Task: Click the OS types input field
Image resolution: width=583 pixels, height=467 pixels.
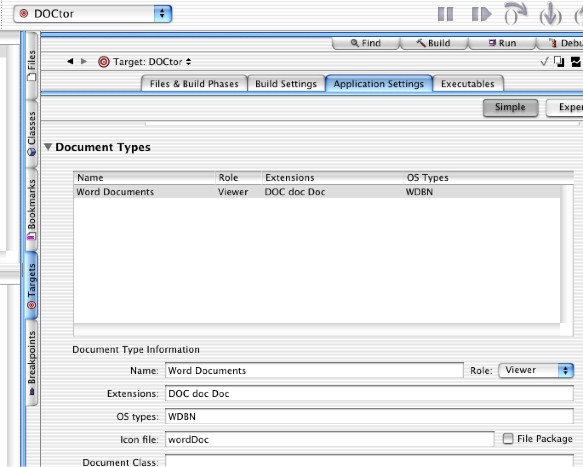Action: pyautogui.click(x=369, y=416)
